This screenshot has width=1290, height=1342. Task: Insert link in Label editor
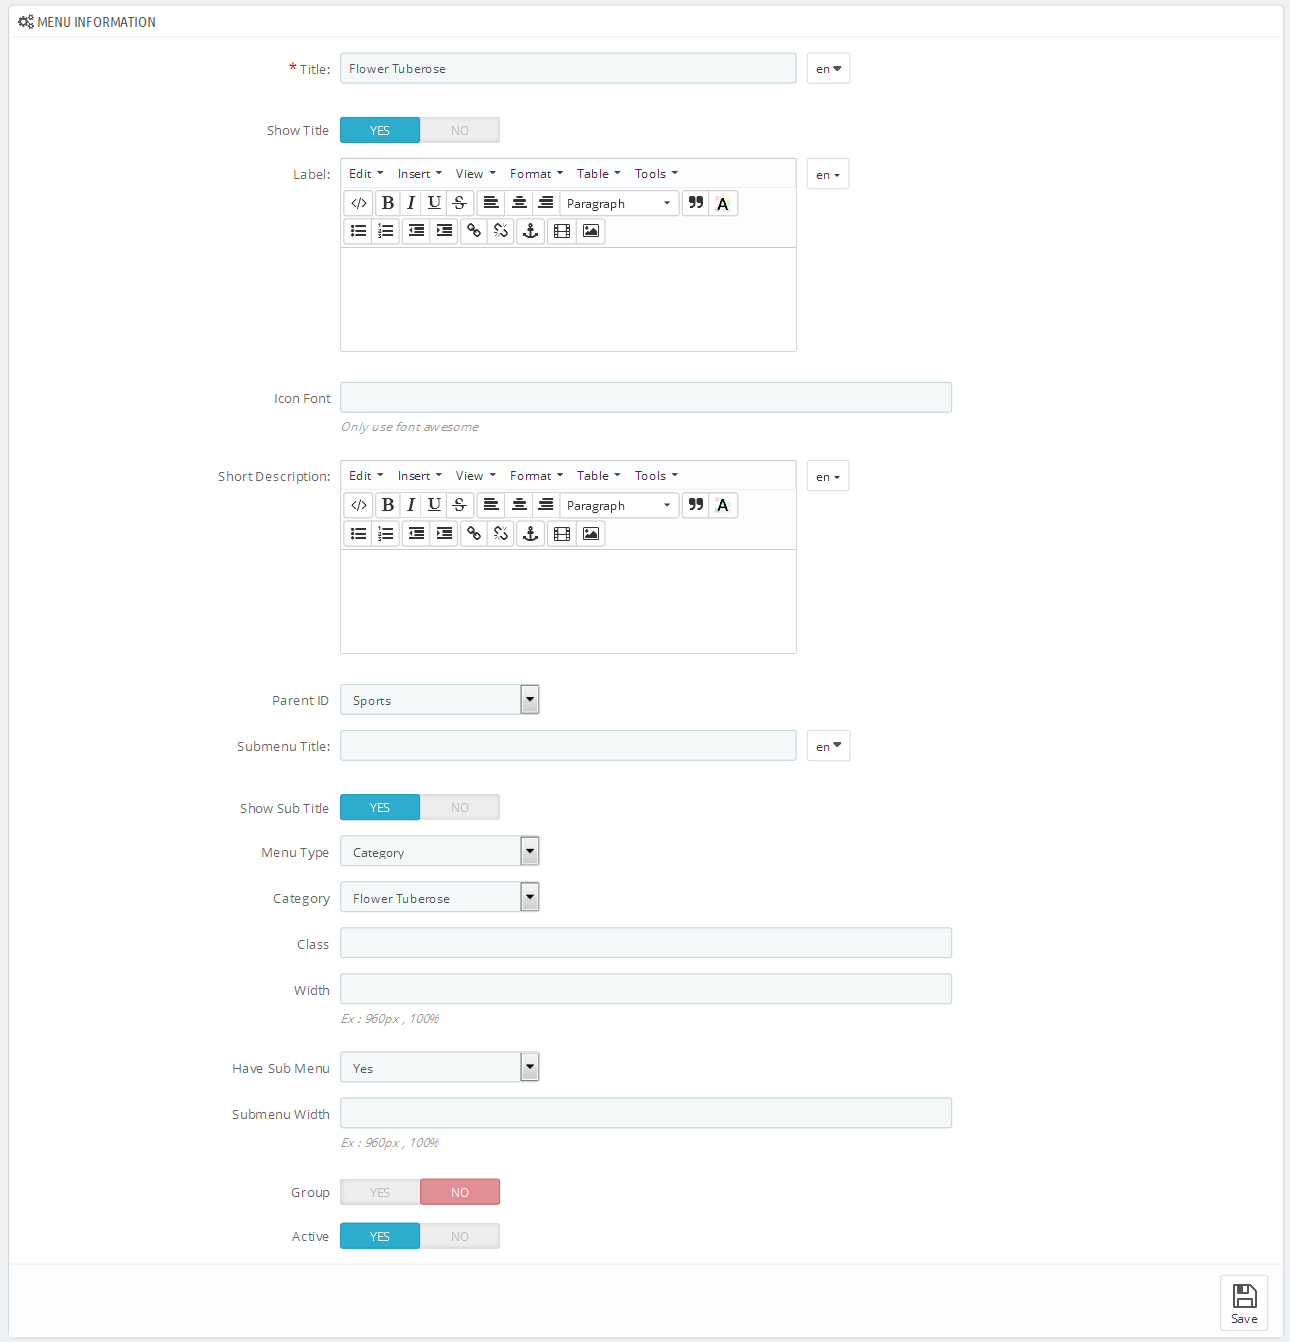click(474, 231)
